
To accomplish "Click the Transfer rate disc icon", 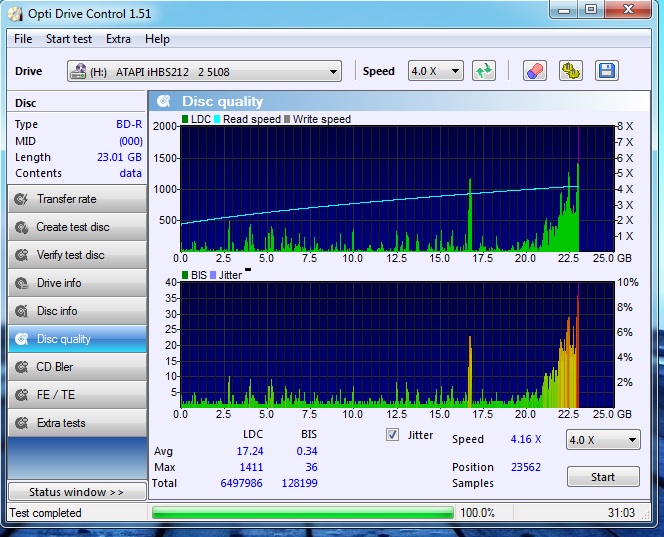I will click(x=21, y=199).
